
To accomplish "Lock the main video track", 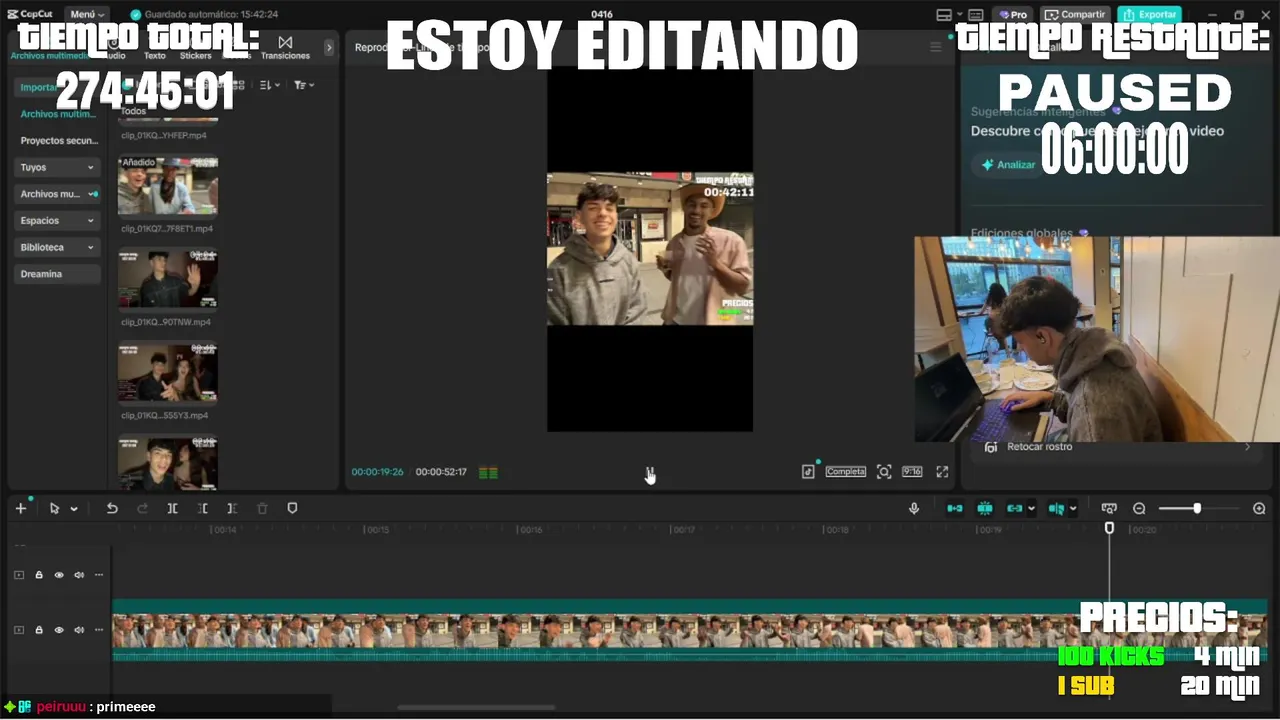I will coord(39,630).
